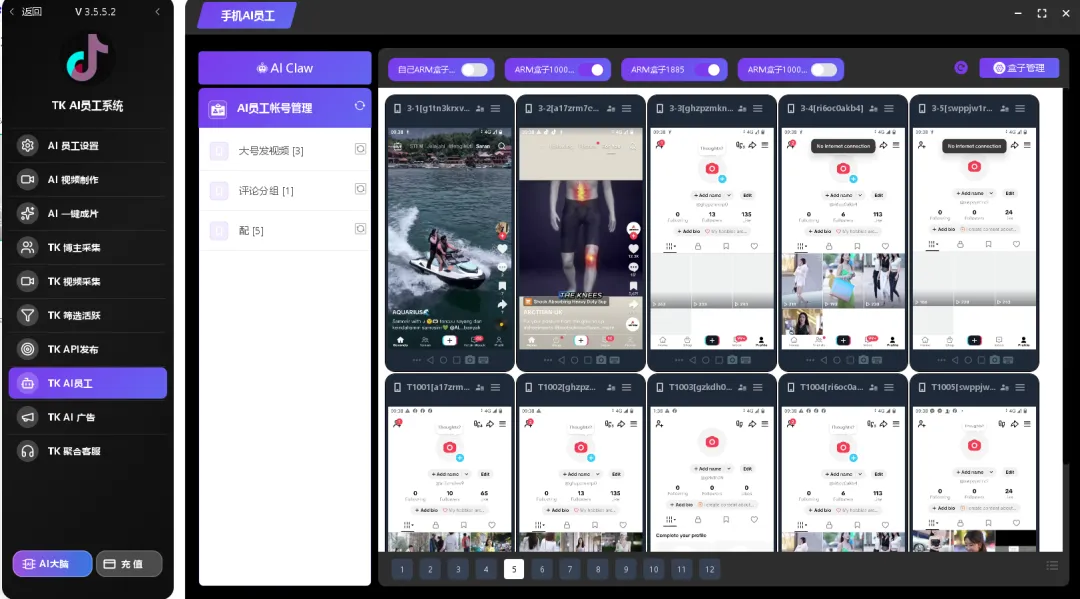This screenshot has height=599, width=1080.
Task: Click the 3-1 jet ski phone screen
Action: [x=449, y=238]
